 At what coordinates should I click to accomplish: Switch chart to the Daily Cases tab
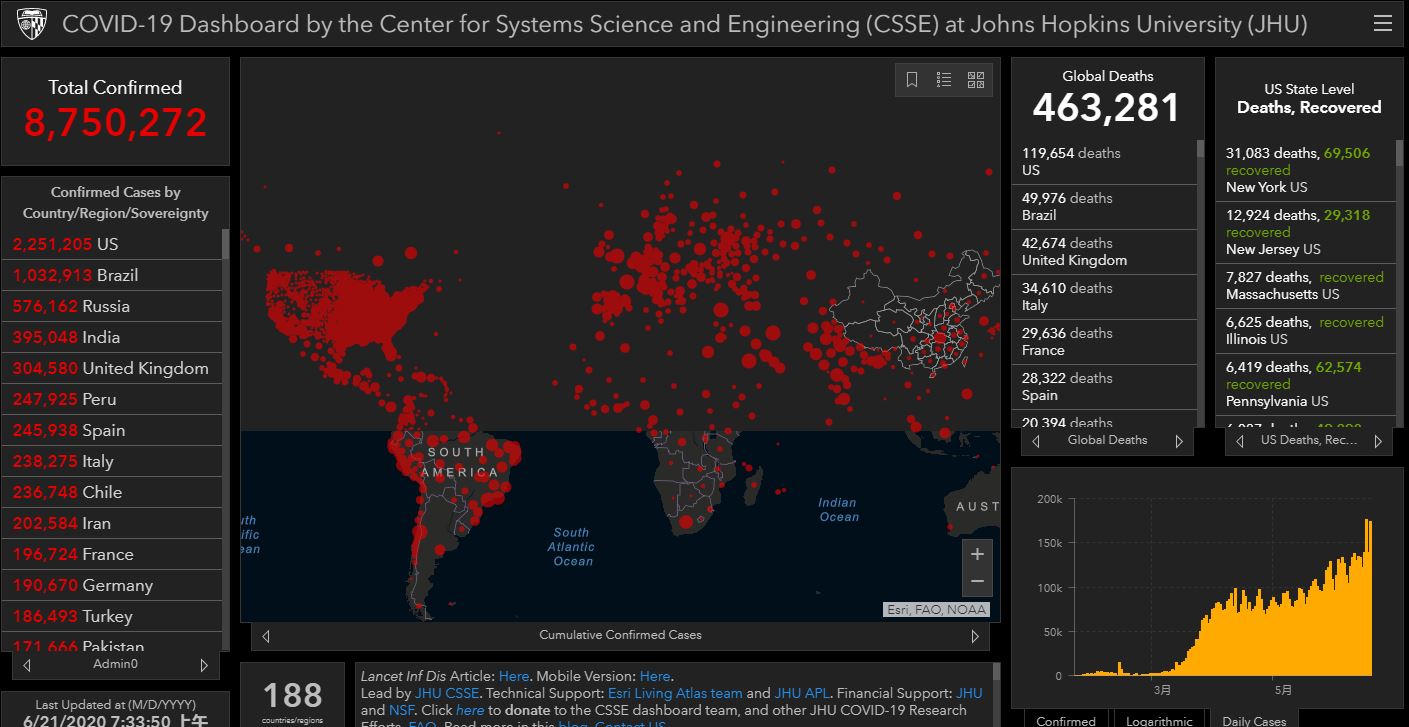[1254, 720]
